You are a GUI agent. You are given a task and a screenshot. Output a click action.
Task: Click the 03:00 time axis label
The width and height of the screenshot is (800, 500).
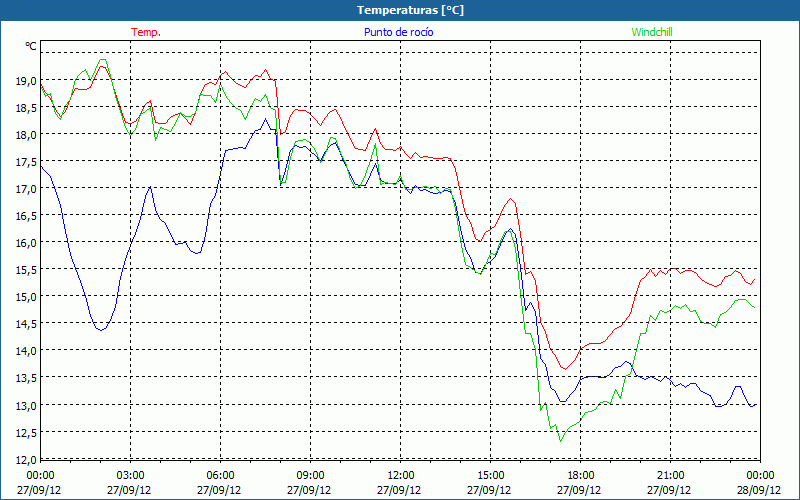tap(130, 476)
